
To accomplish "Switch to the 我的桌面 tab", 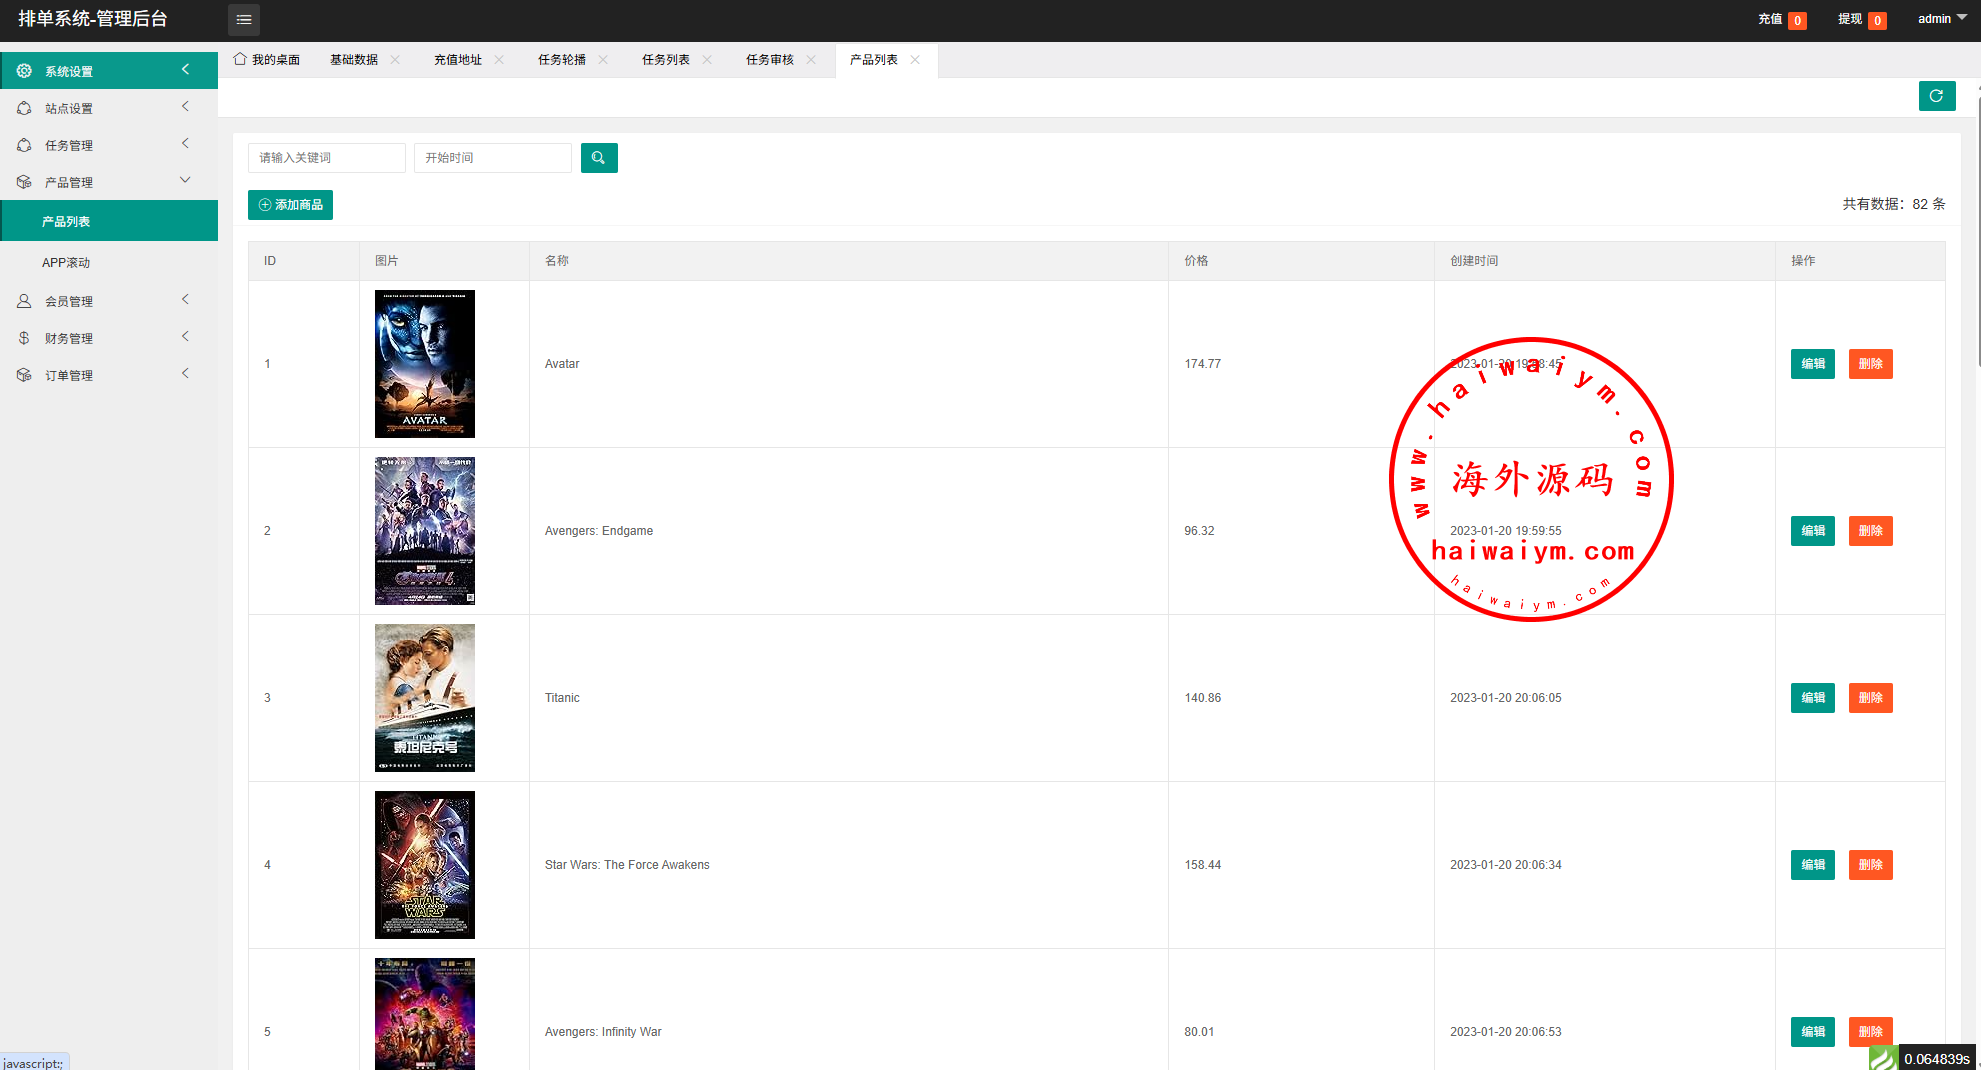I will tap(267, 60).
